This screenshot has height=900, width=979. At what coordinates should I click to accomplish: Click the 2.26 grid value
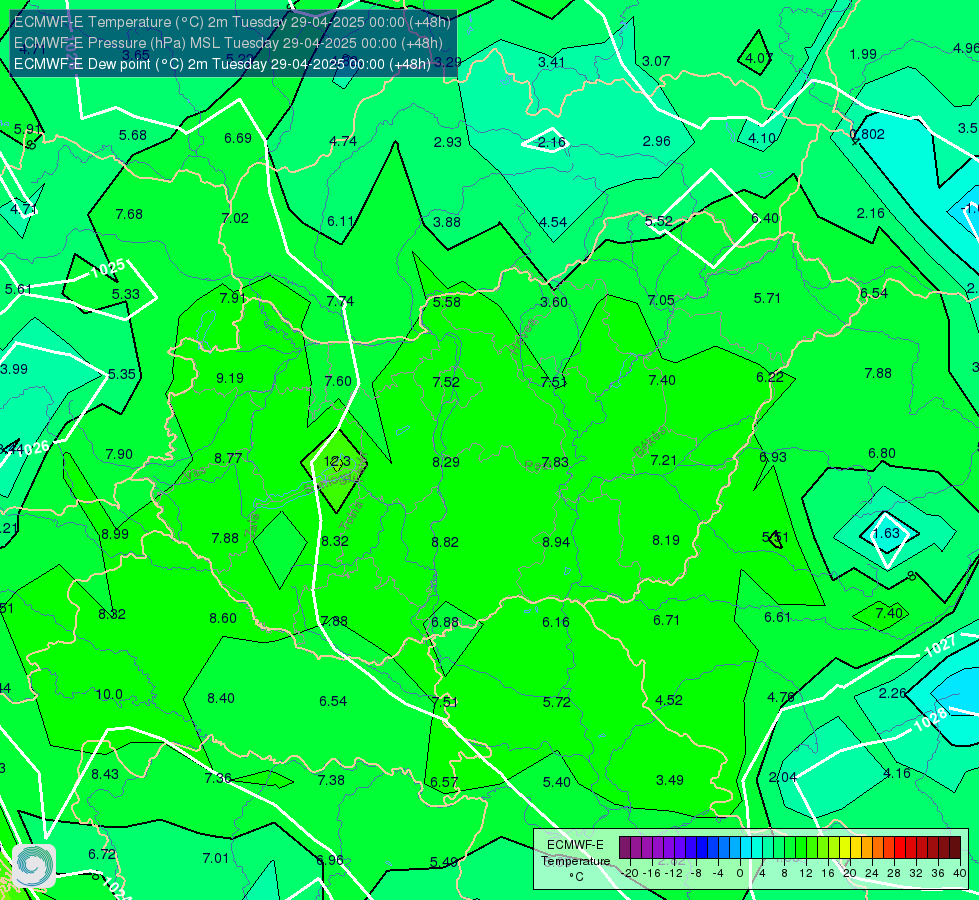click(892, 693)
